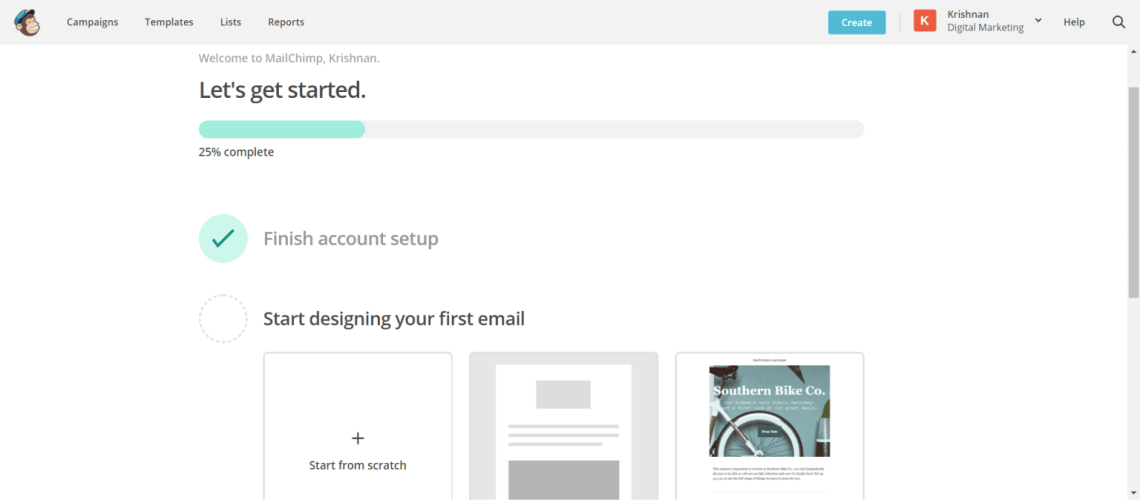1140x500 pixels.
Task: Open the Templates menu
Action: click(x=169, y=22)
